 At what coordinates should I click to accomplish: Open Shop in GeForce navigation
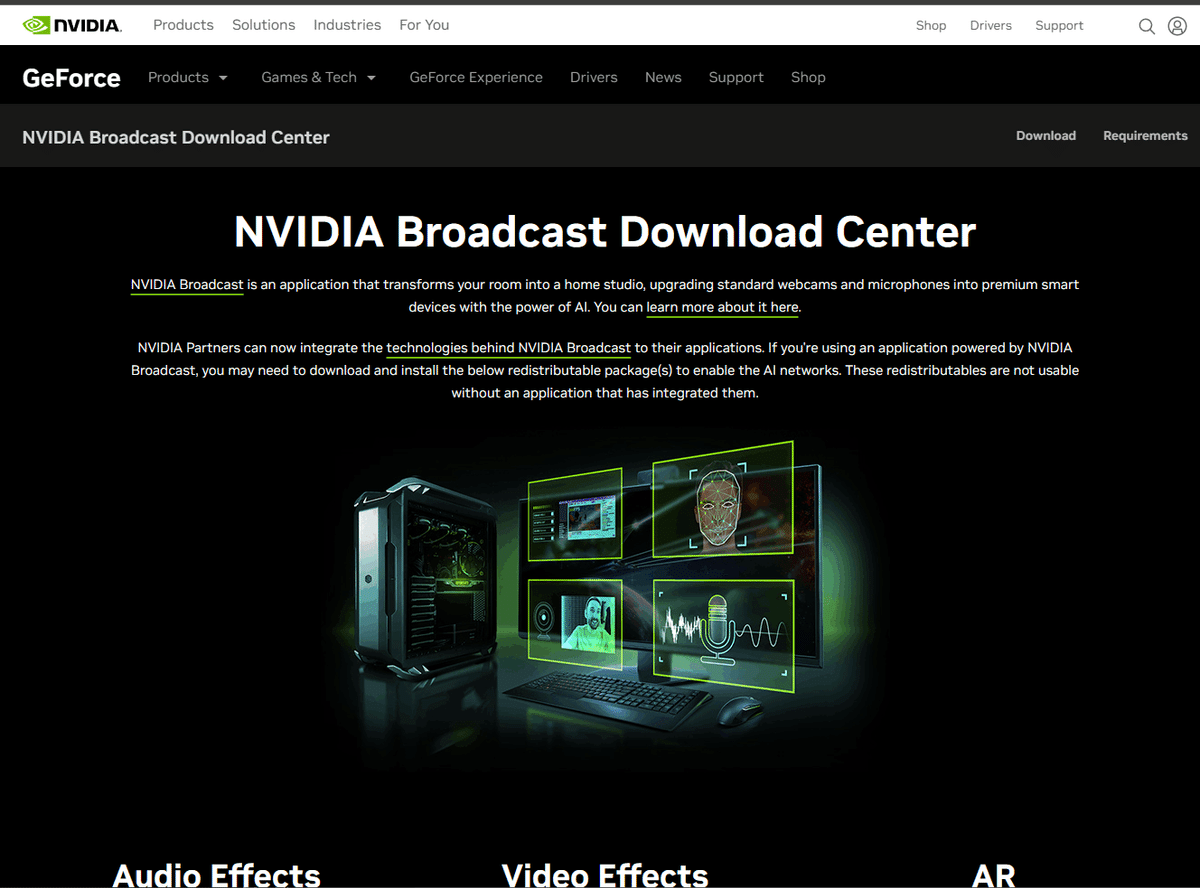click(x=808, y=77)
